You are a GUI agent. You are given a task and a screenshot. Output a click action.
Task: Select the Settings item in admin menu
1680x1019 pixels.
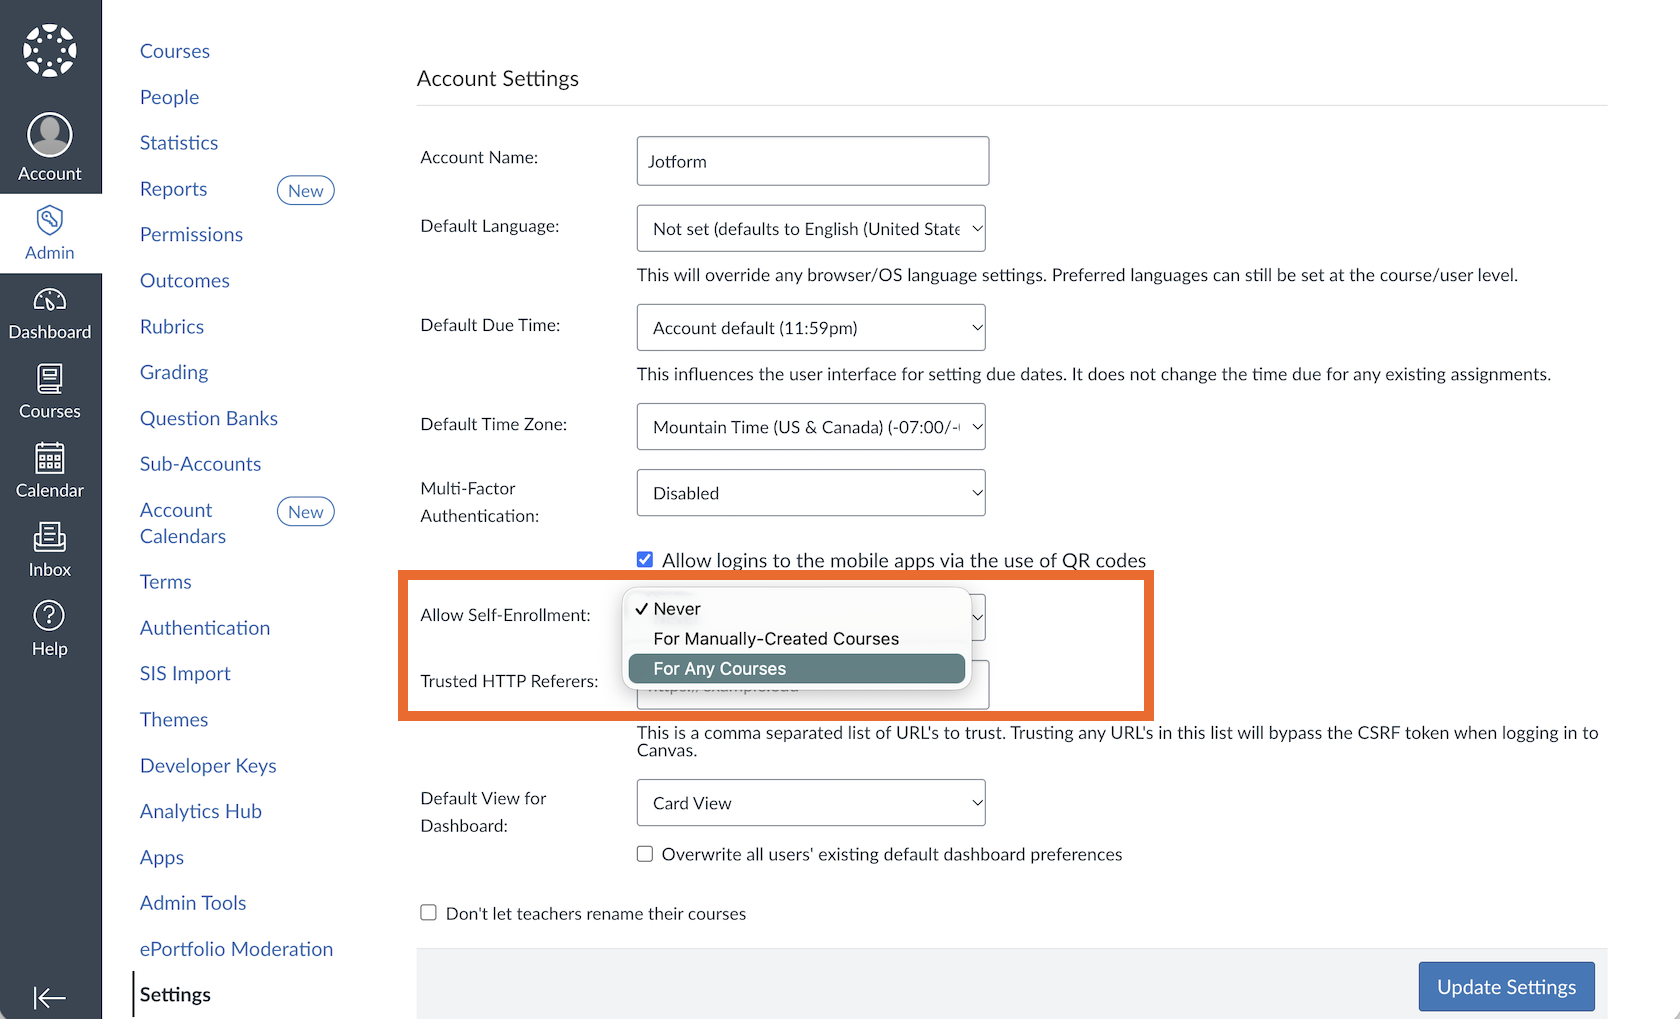point(176,994)
